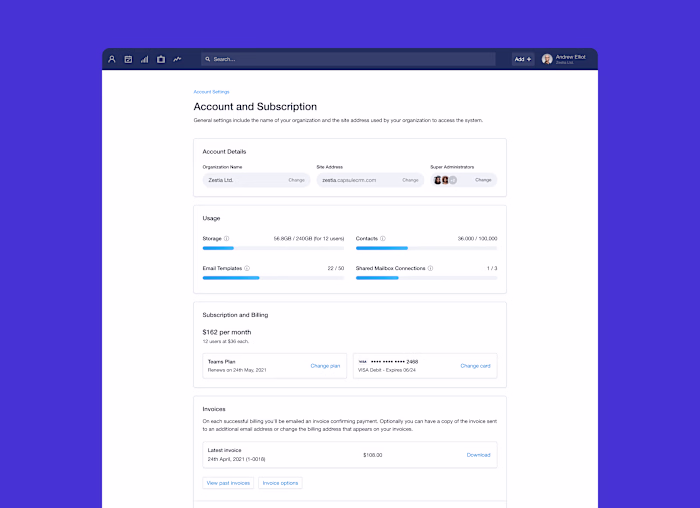Viewport: 700px width, 508px height.
Task: Open the bar chart sales icon
Action: [x=145, y=59]
